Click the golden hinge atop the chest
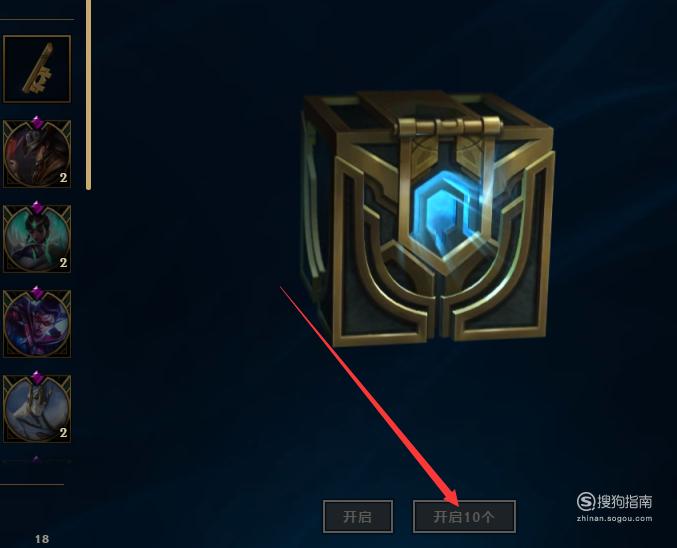The height and width of the screenshot is (548, 677). coord(449,127)
